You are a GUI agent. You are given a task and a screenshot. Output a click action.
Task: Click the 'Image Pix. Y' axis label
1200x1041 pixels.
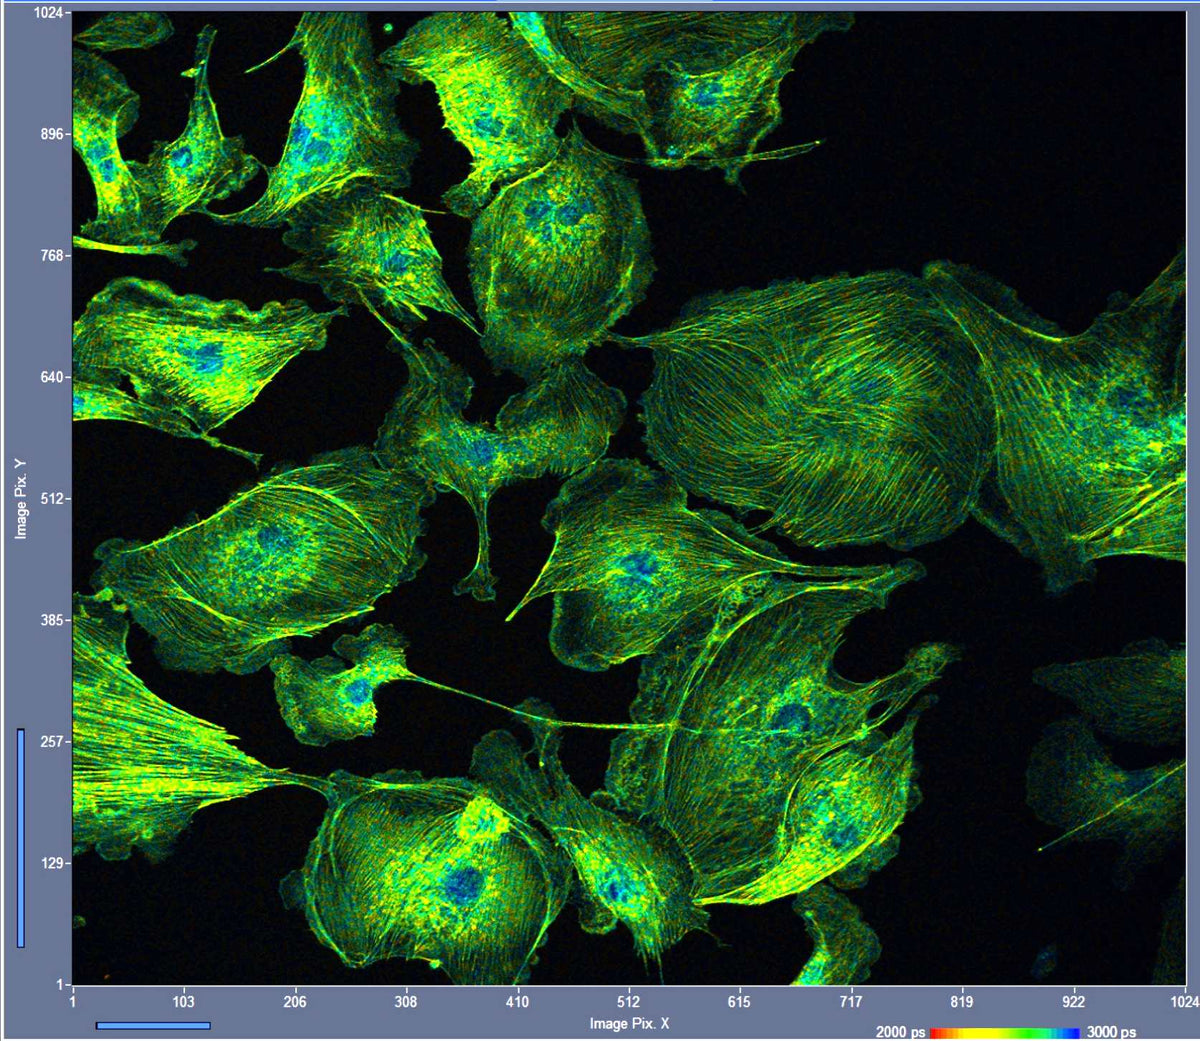21,499
